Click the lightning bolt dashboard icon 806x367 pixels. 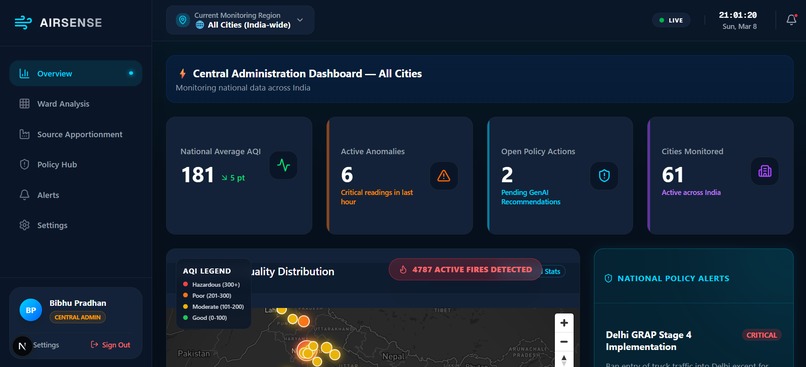pos(182,74)
